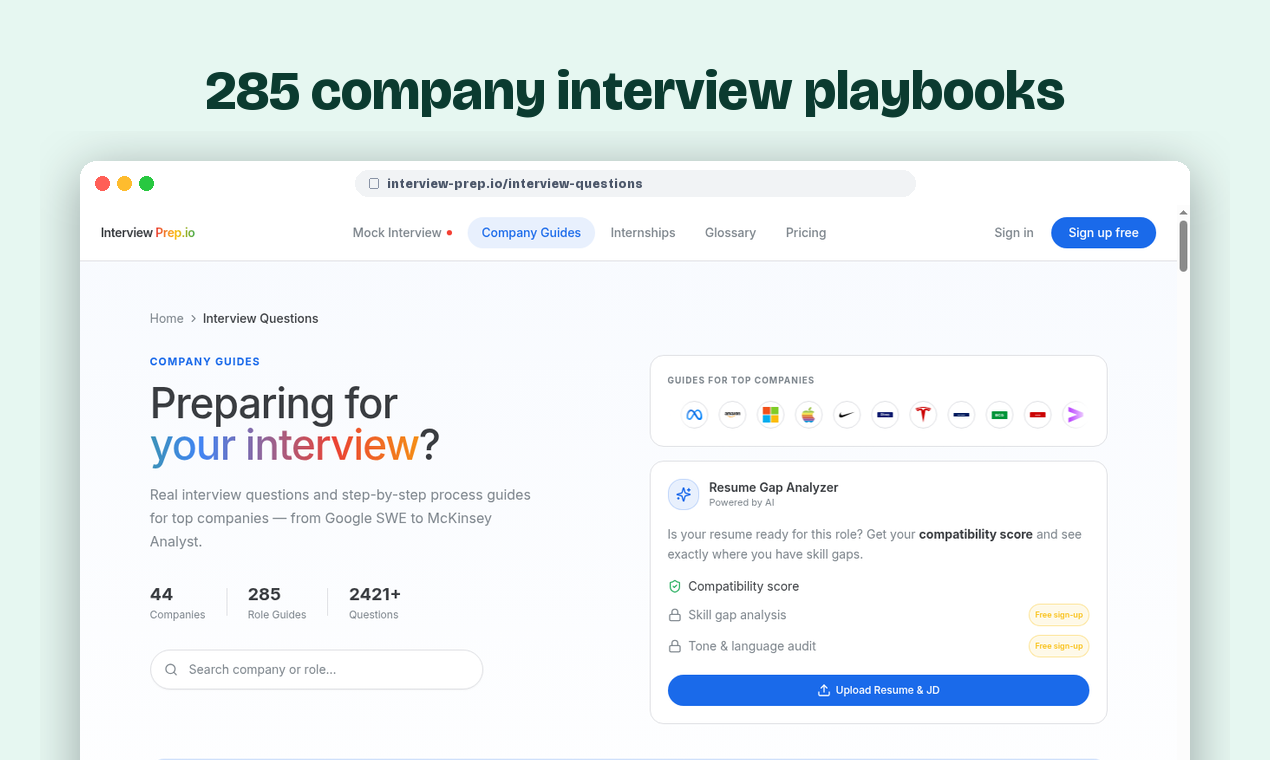Click the Resume Gap Analyzer sparkle icon
Viewport: 1270px width, 760px height.
pos(683,494)
